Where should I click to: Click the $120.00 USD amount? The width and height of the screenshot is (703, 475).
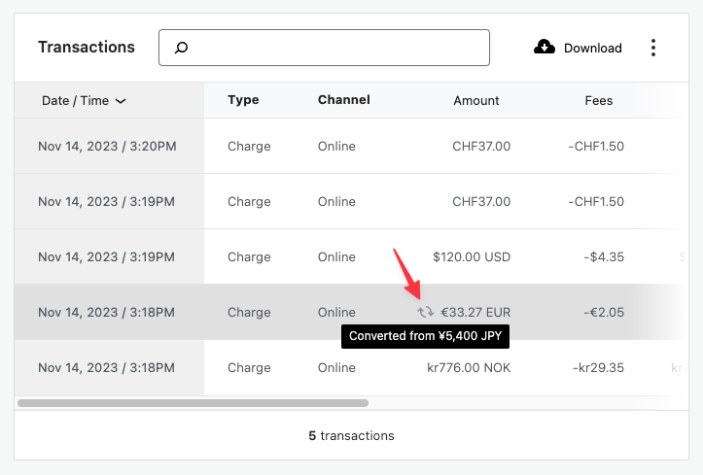[x=471, y=257]
